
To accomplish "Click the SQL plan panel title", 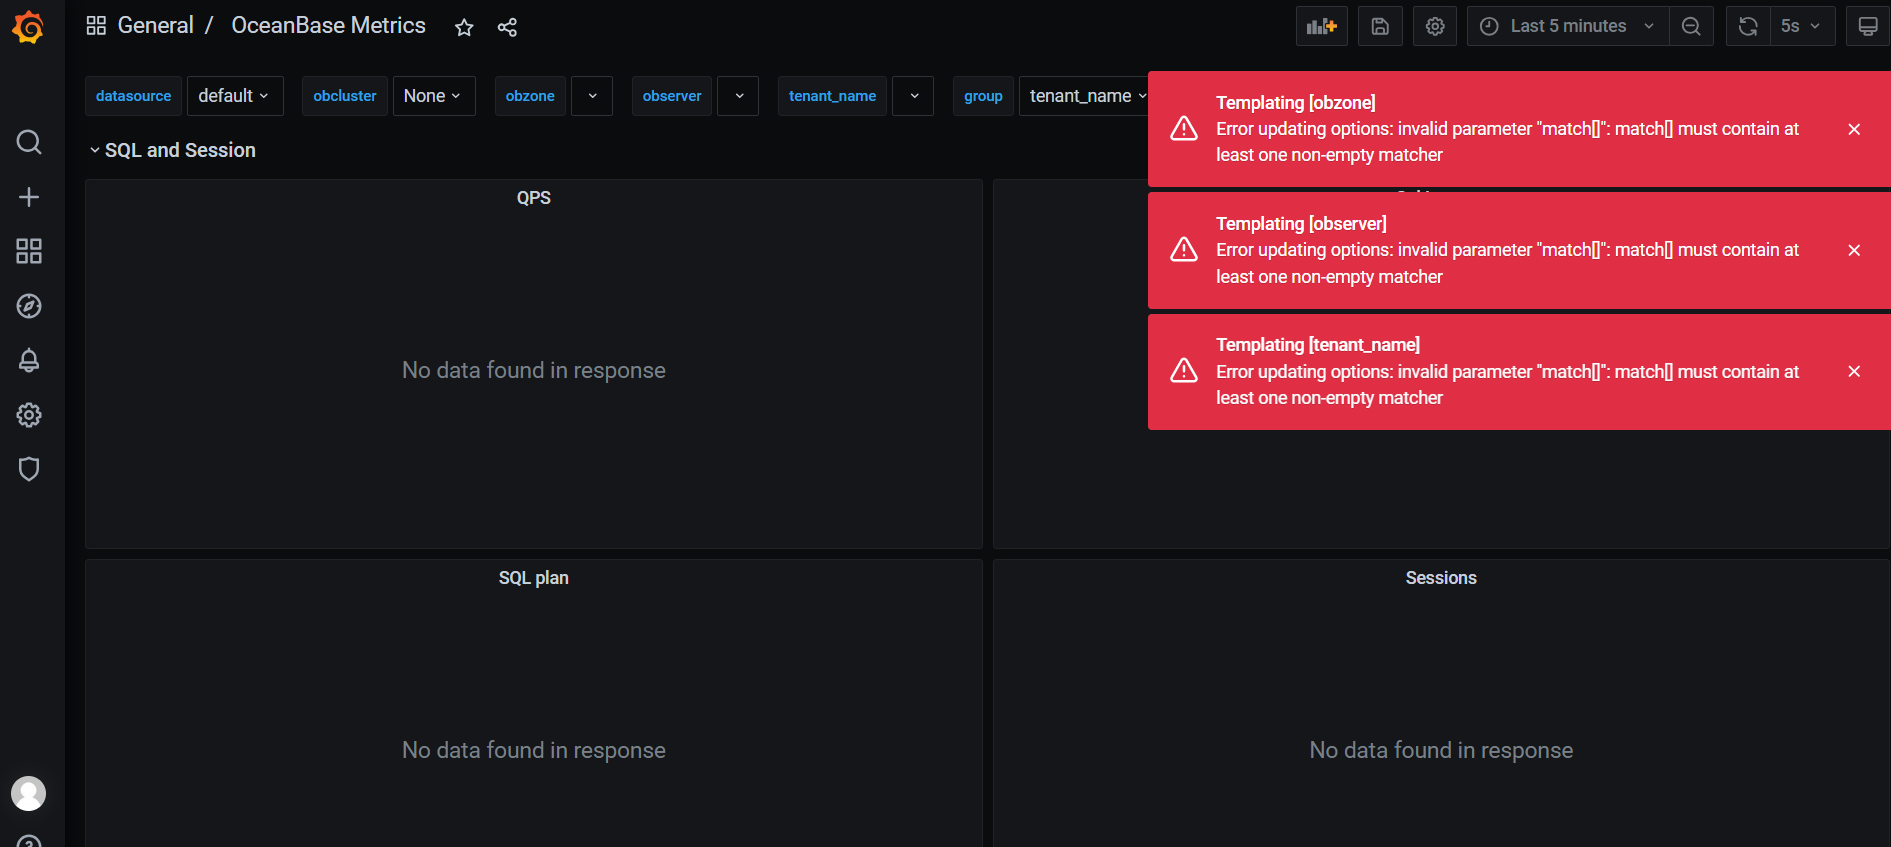I will click(x=534, y=578).
